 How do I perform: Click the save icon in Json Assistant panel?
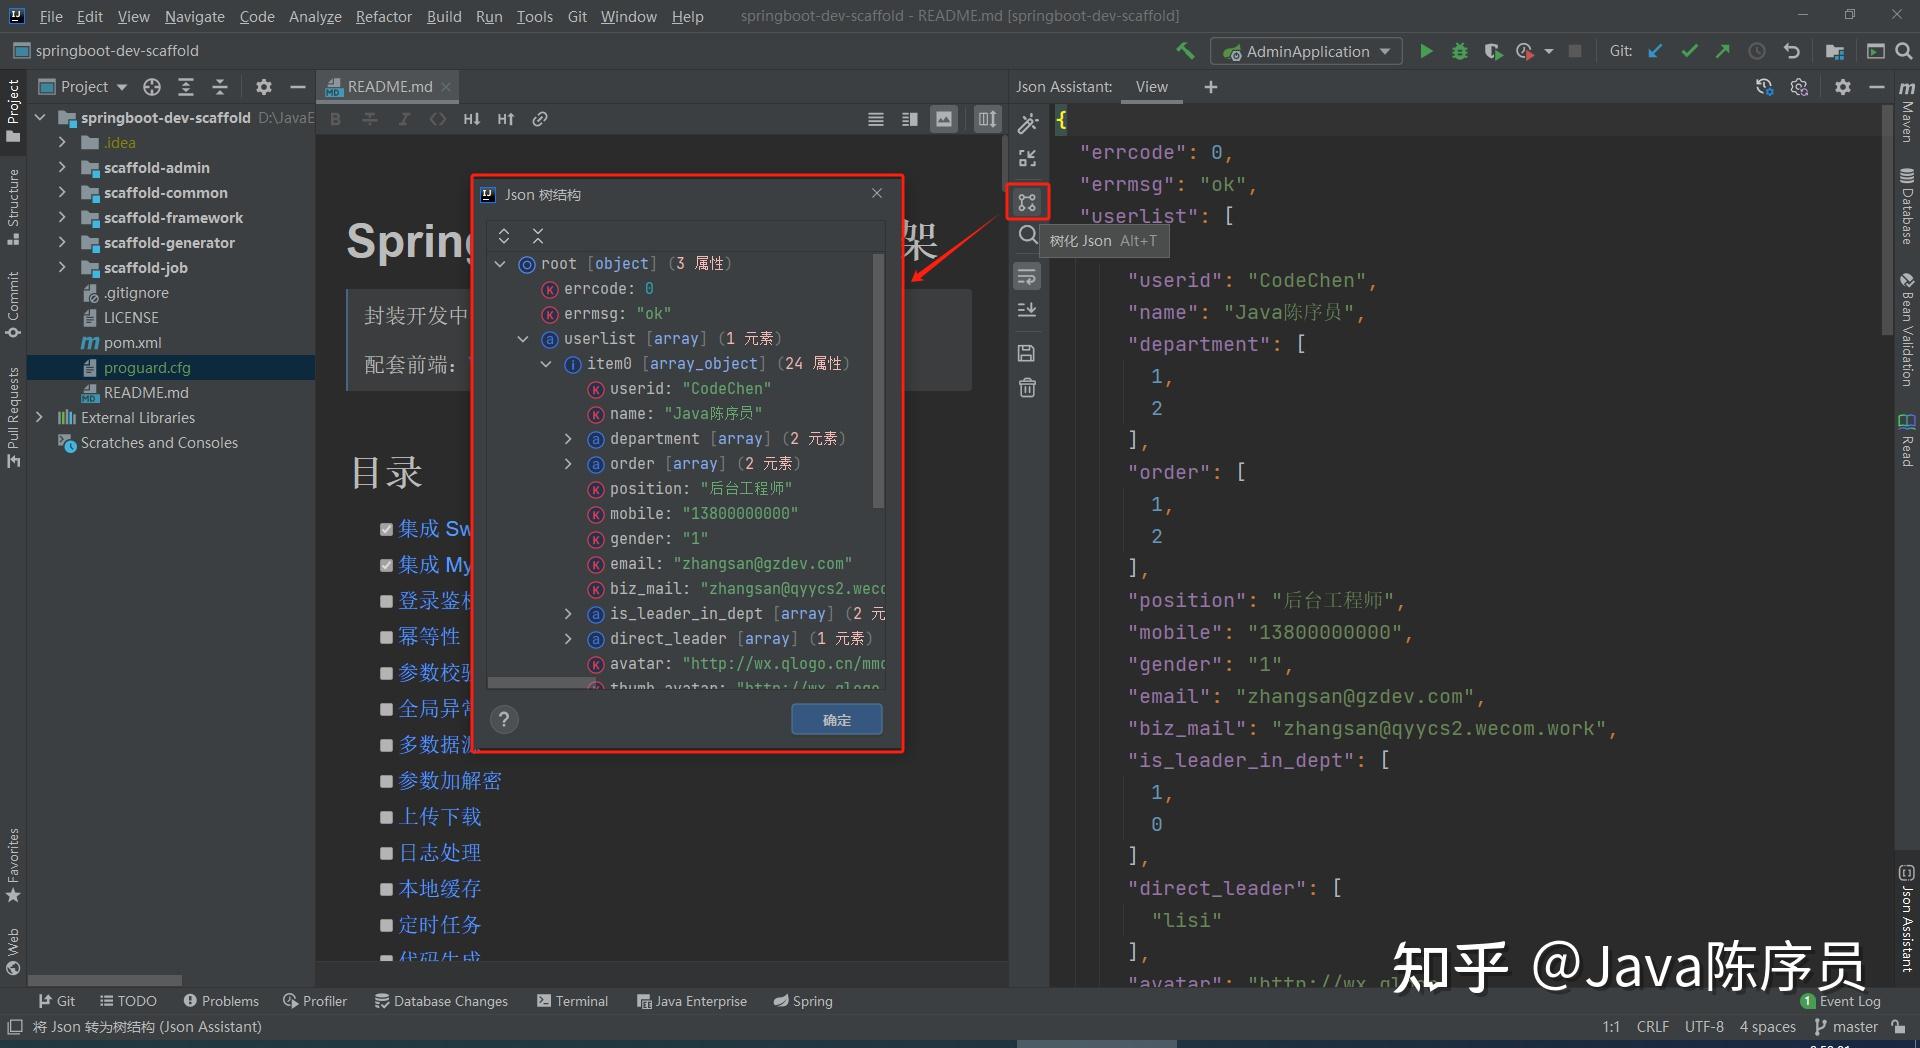point(1027,352)
